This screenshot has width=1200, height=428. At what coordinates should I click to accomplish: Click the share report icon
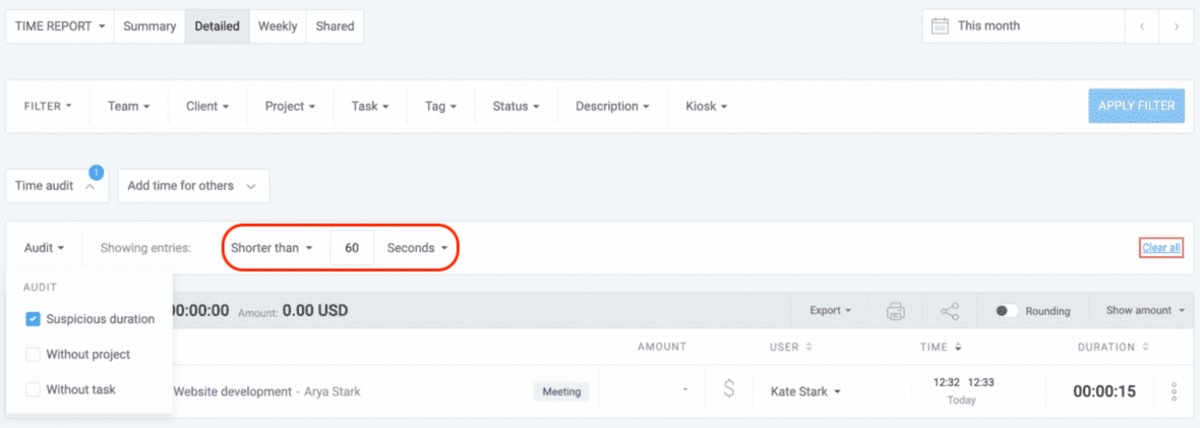click(950, 311)
